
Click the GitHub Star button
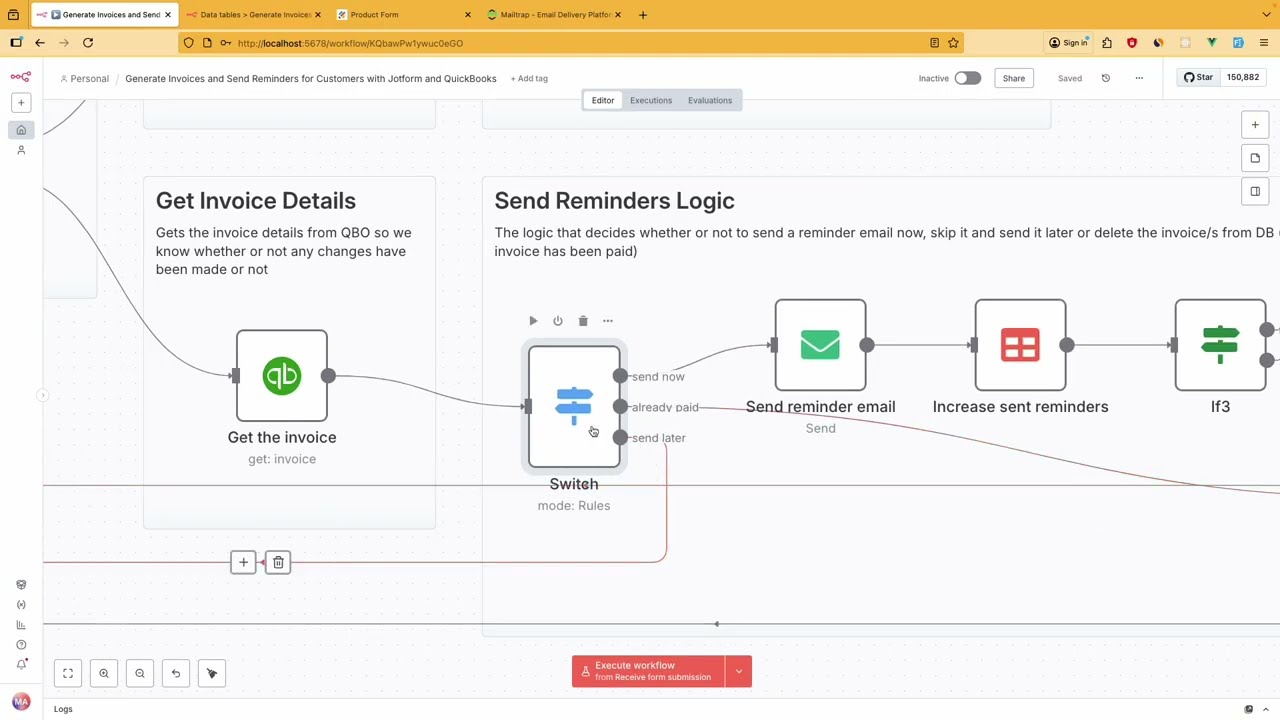[1198, 77]
